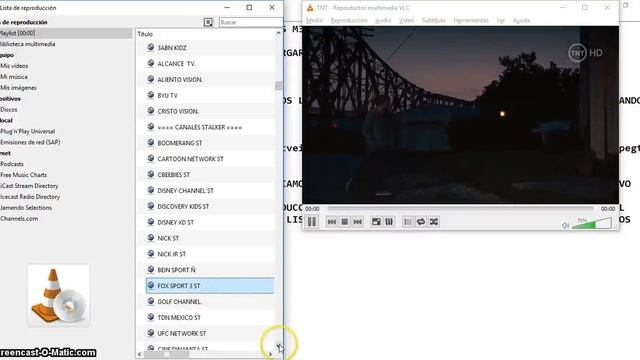Image resolution: width=640 pixels, height=360 pixels.
Task: Open Plug'n'Play Universal in sidebar
Action: 27,131
